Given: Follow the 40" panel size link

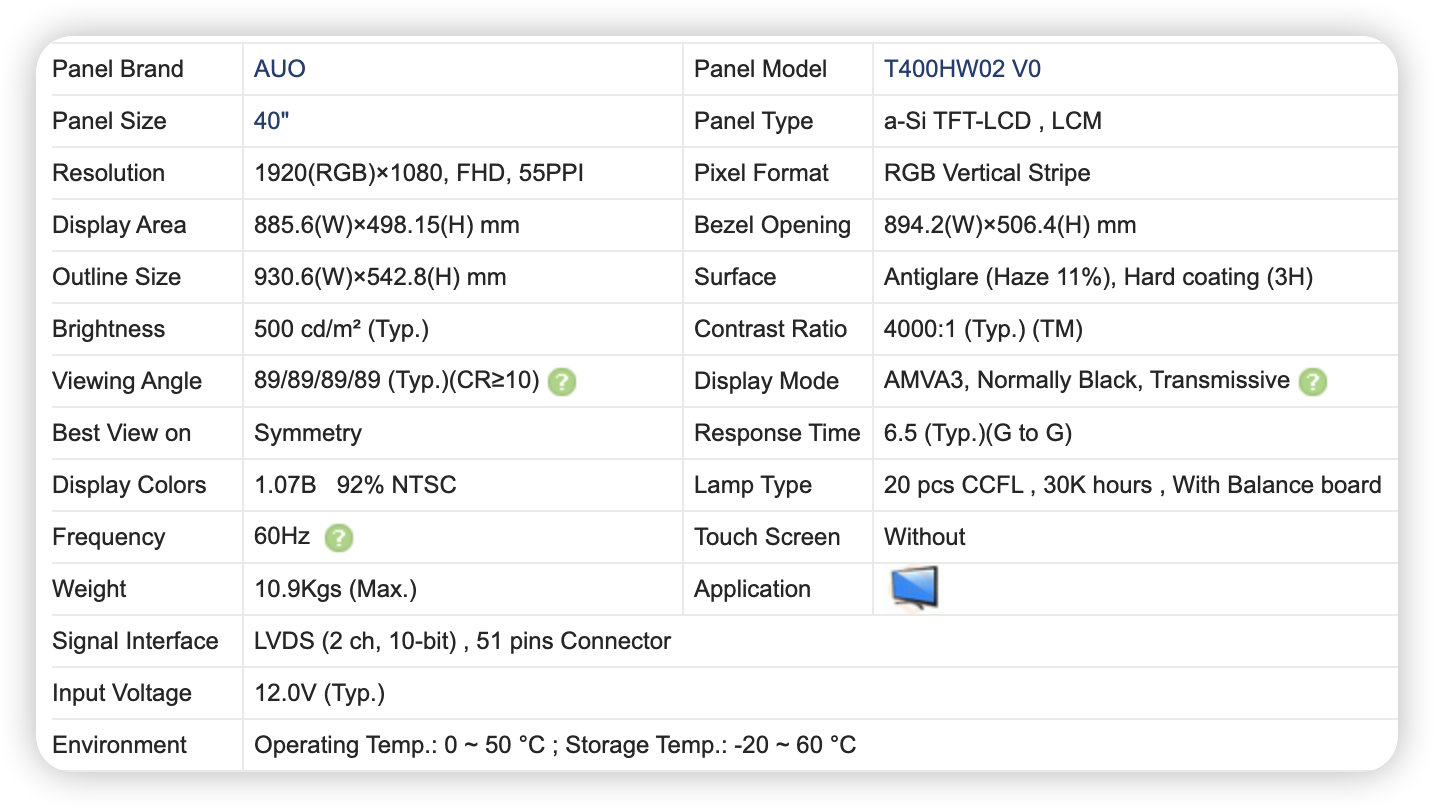Looking at the screenshot, I should click(x=272, y=121).
